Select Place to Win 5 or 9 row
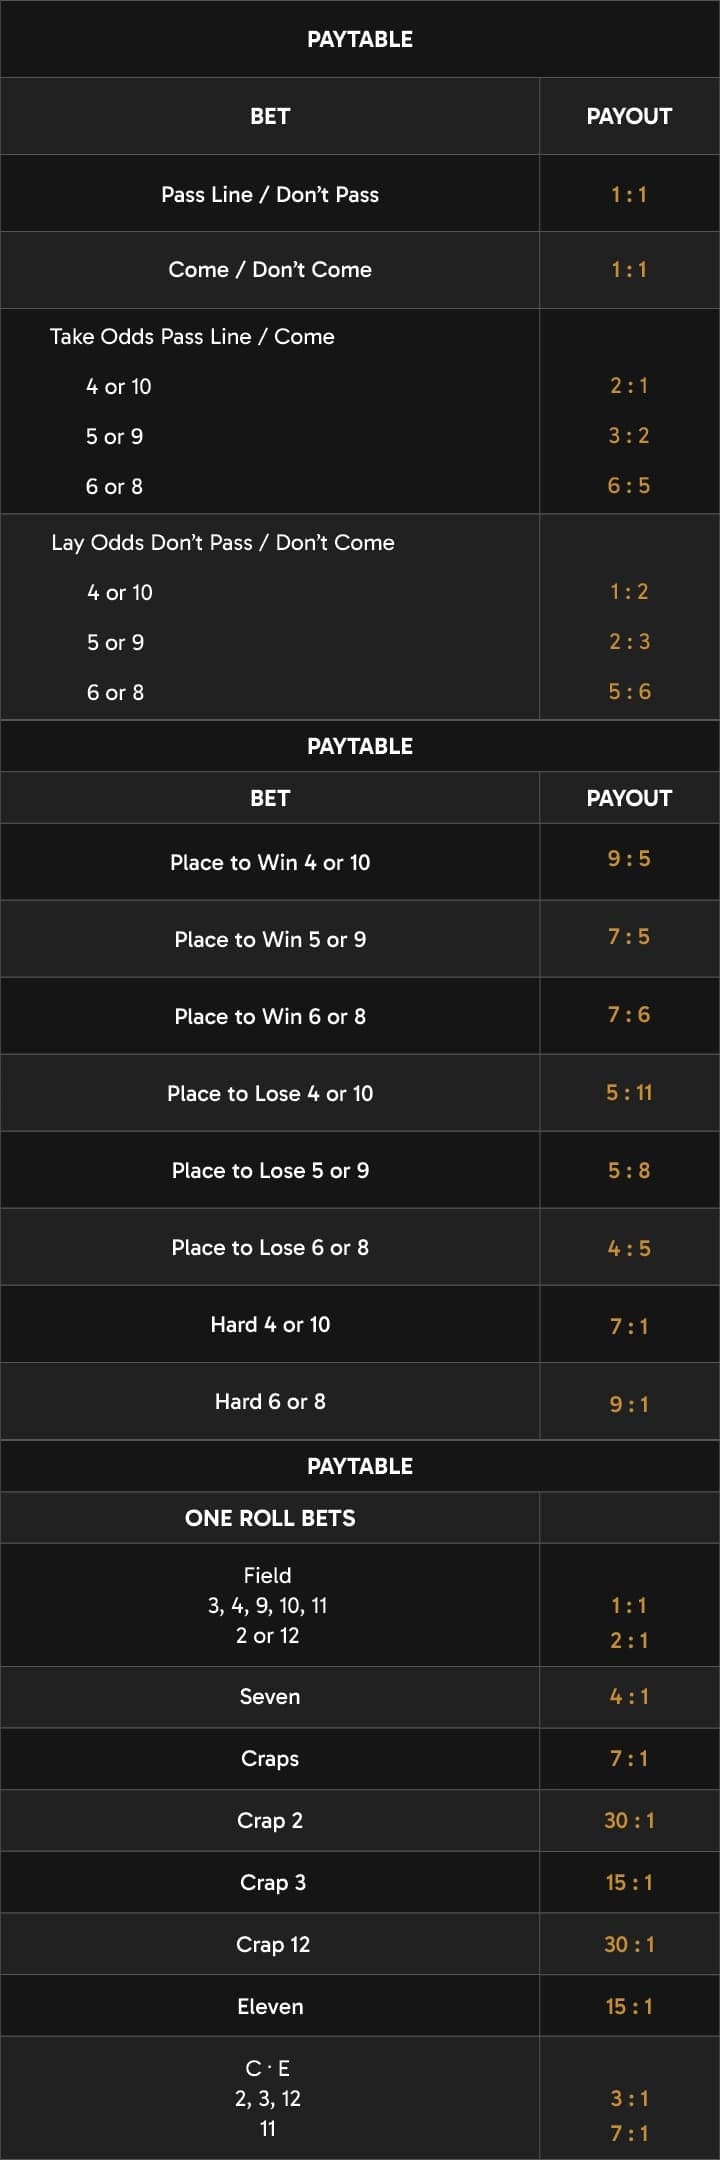The width and height of the screenshot is (720, 2160). pos(360,939)
